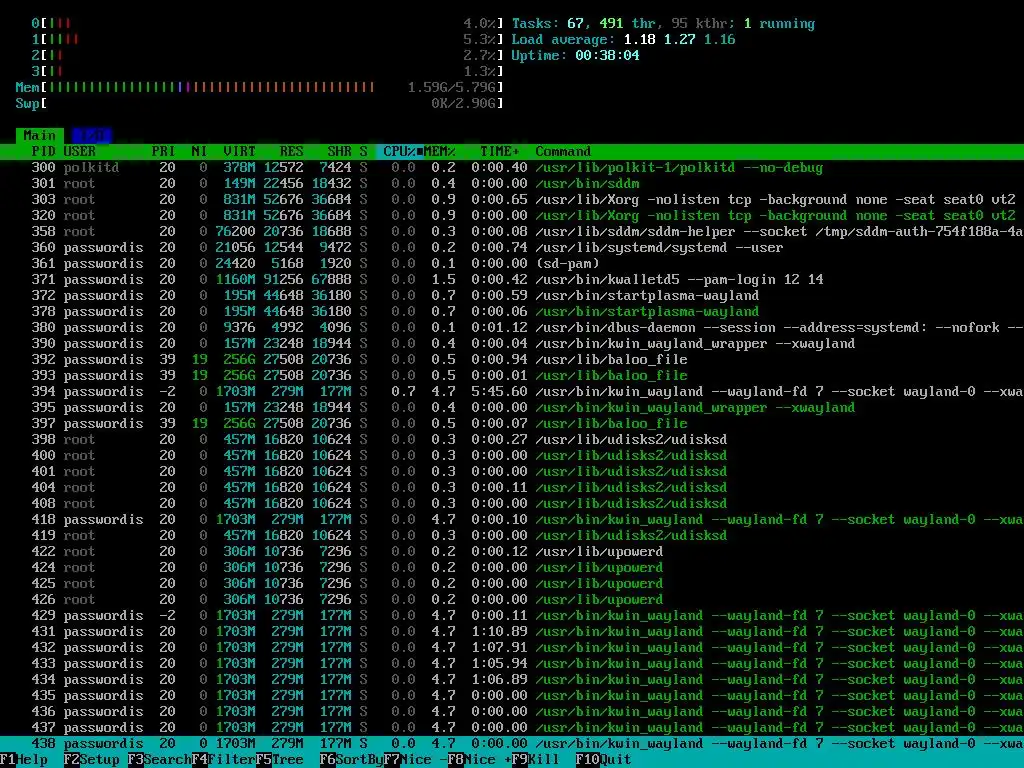Select kwin_wayland thread PID 418
Viewport: 1024px width, 768px height.
pos(512,520)
